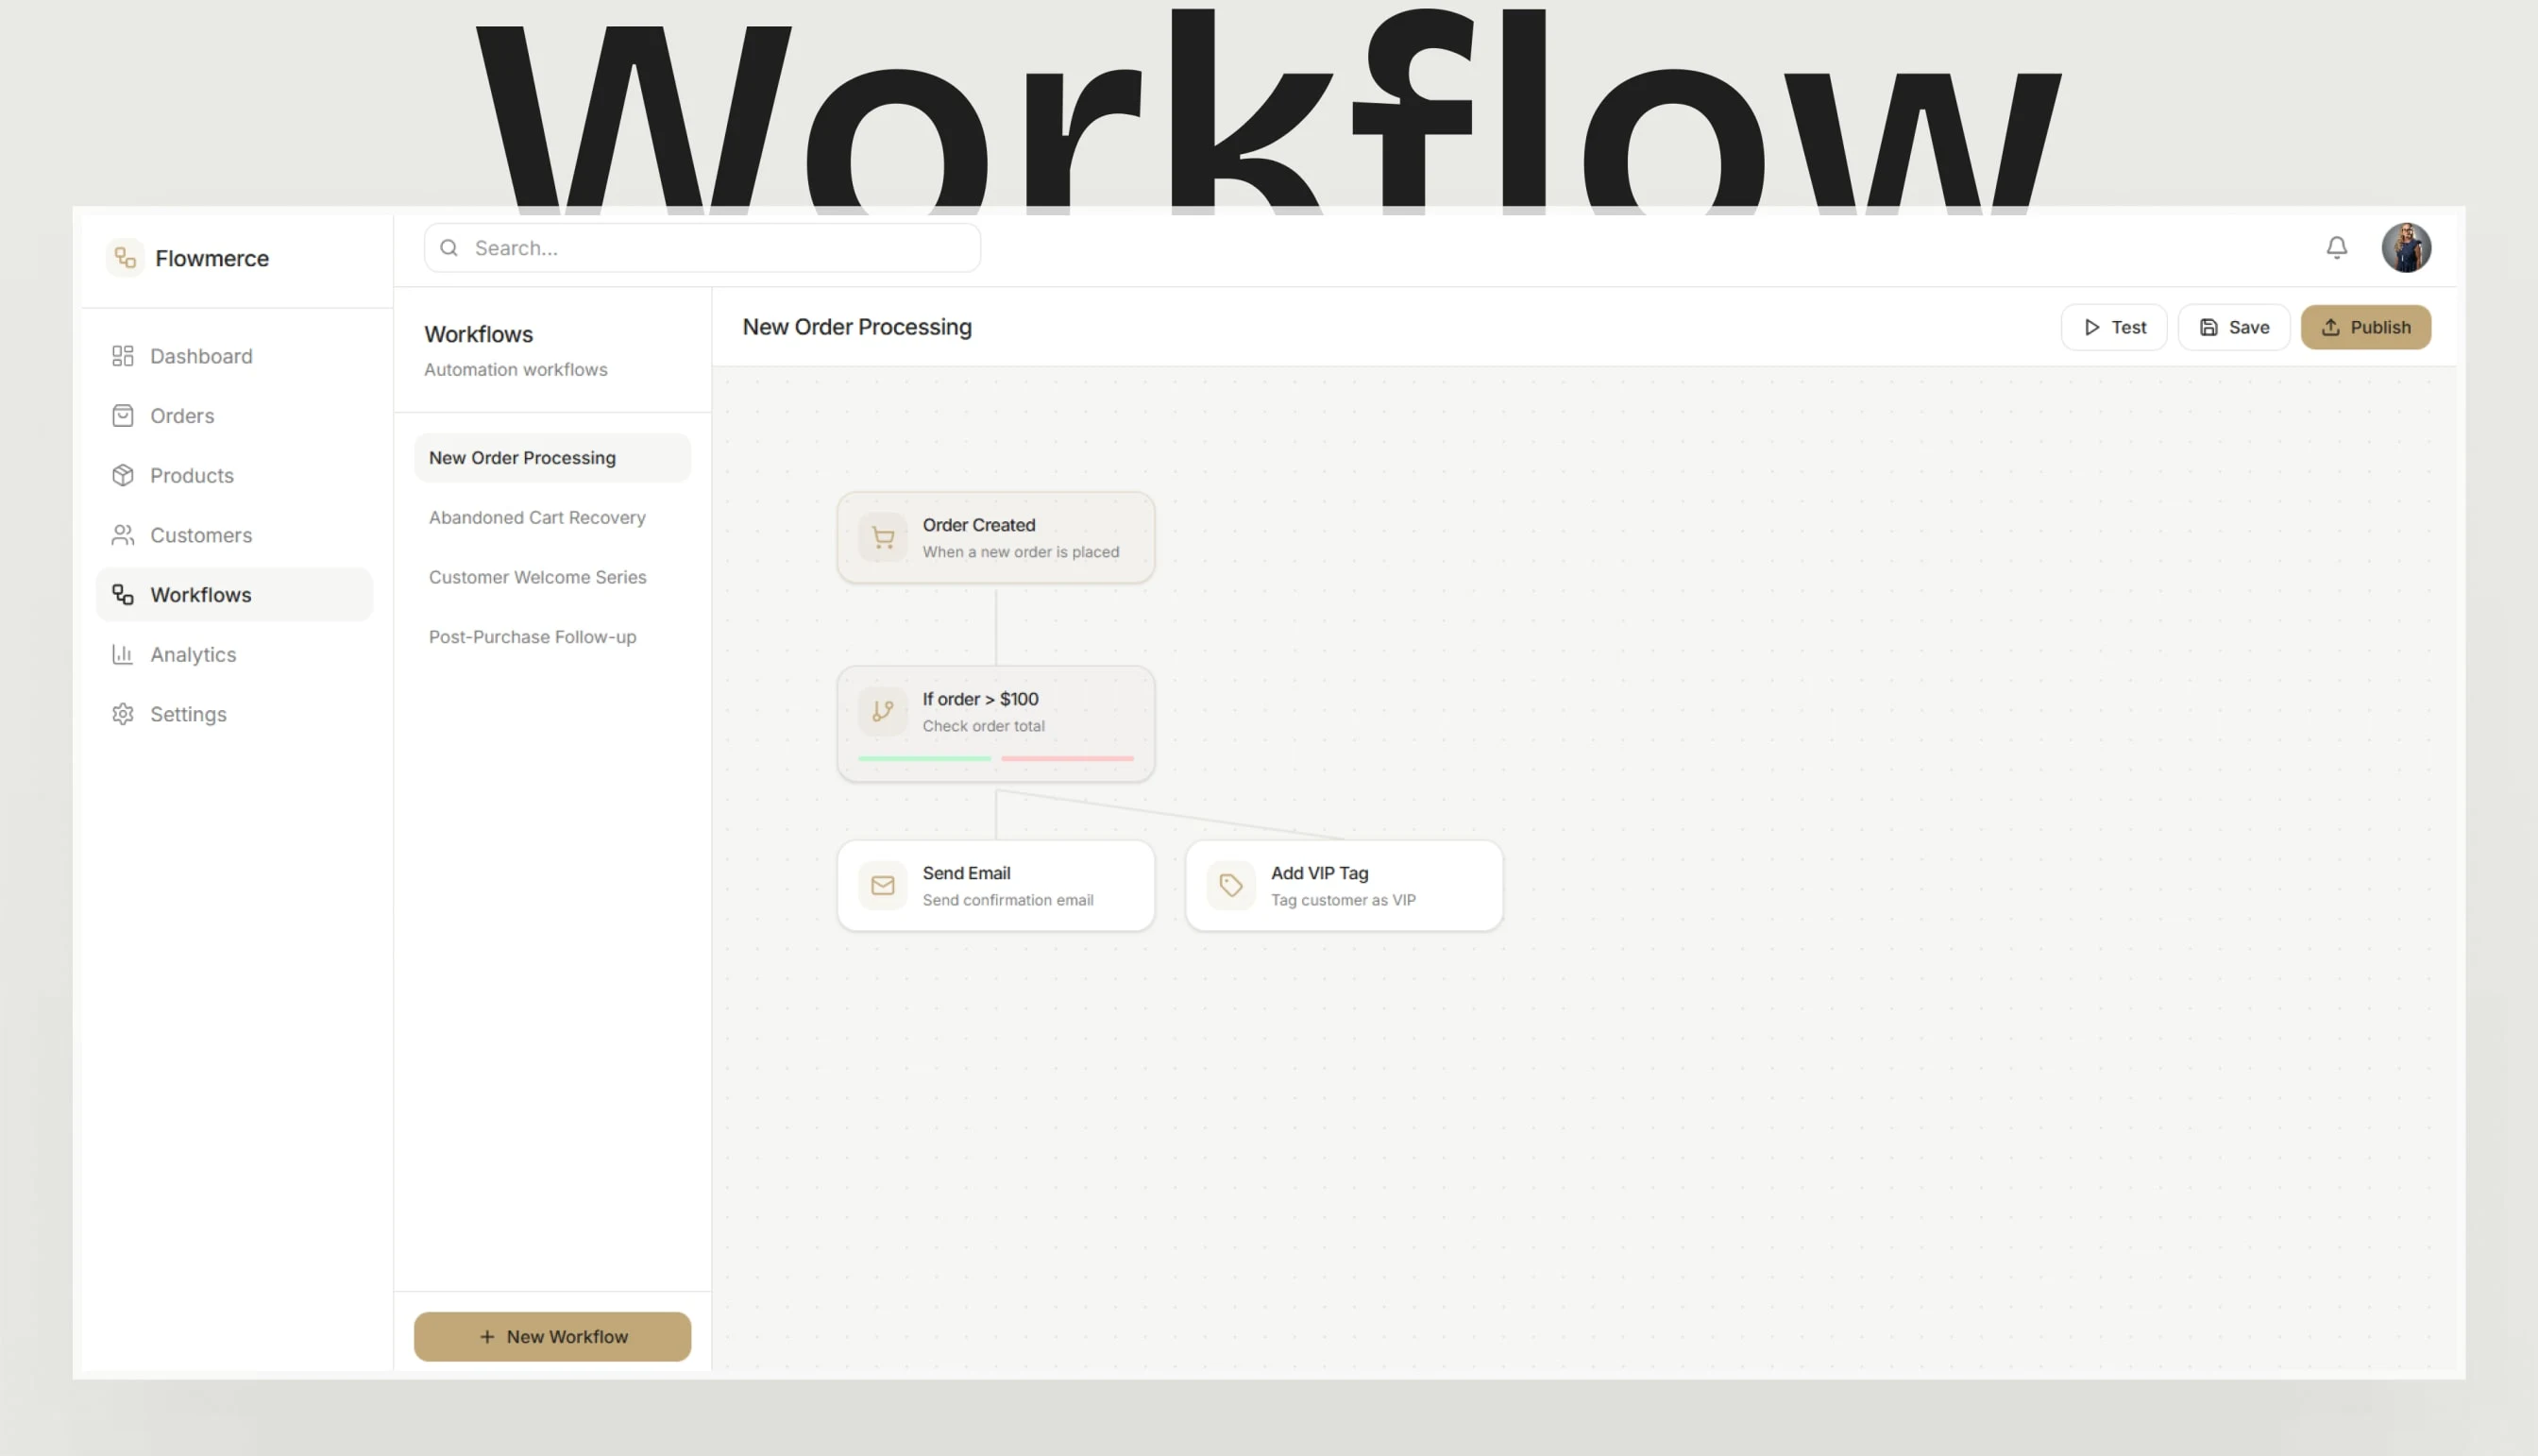Run the workflow with Test button

[x=2113, y=327]
